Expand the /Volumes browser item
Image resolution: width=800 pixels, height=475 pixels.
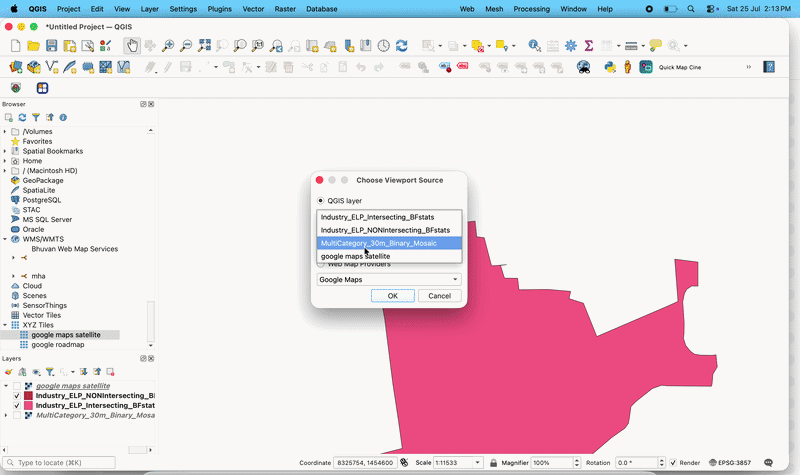[x=5, y=132]
